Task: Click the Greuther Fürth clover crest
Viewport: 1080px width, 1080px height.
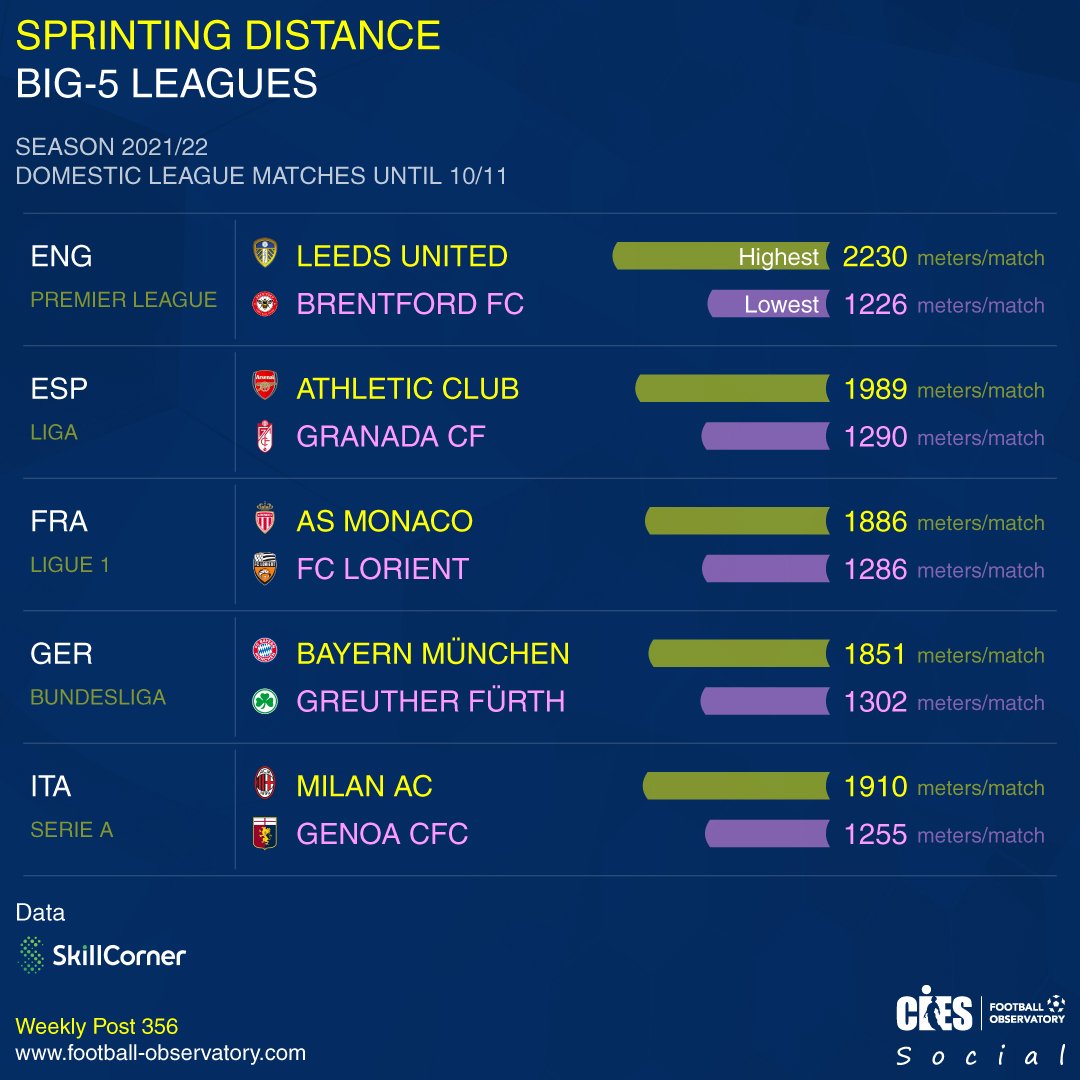Action: (x=264, y=701)
